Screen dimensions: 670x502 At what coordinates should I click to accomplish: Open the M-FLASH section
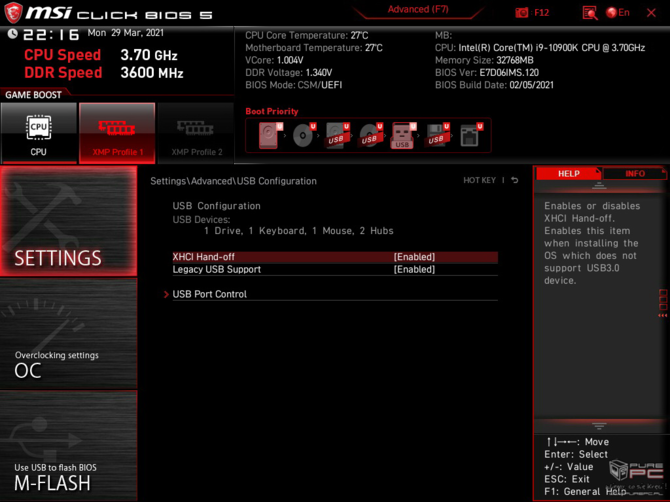[68, 446]
